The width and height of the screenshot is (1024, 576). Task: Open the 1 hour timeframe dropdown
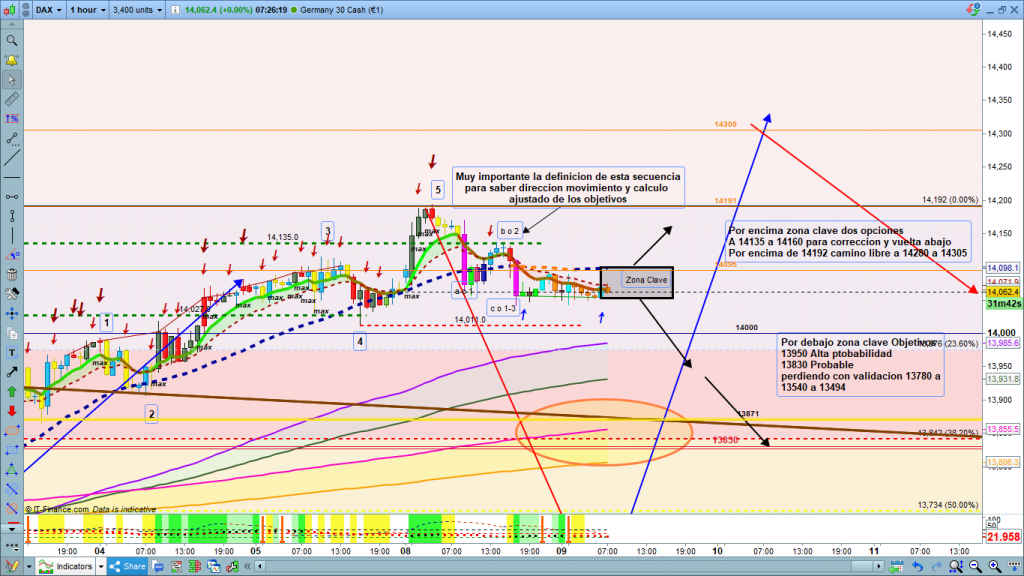click(x=87, y=9)
